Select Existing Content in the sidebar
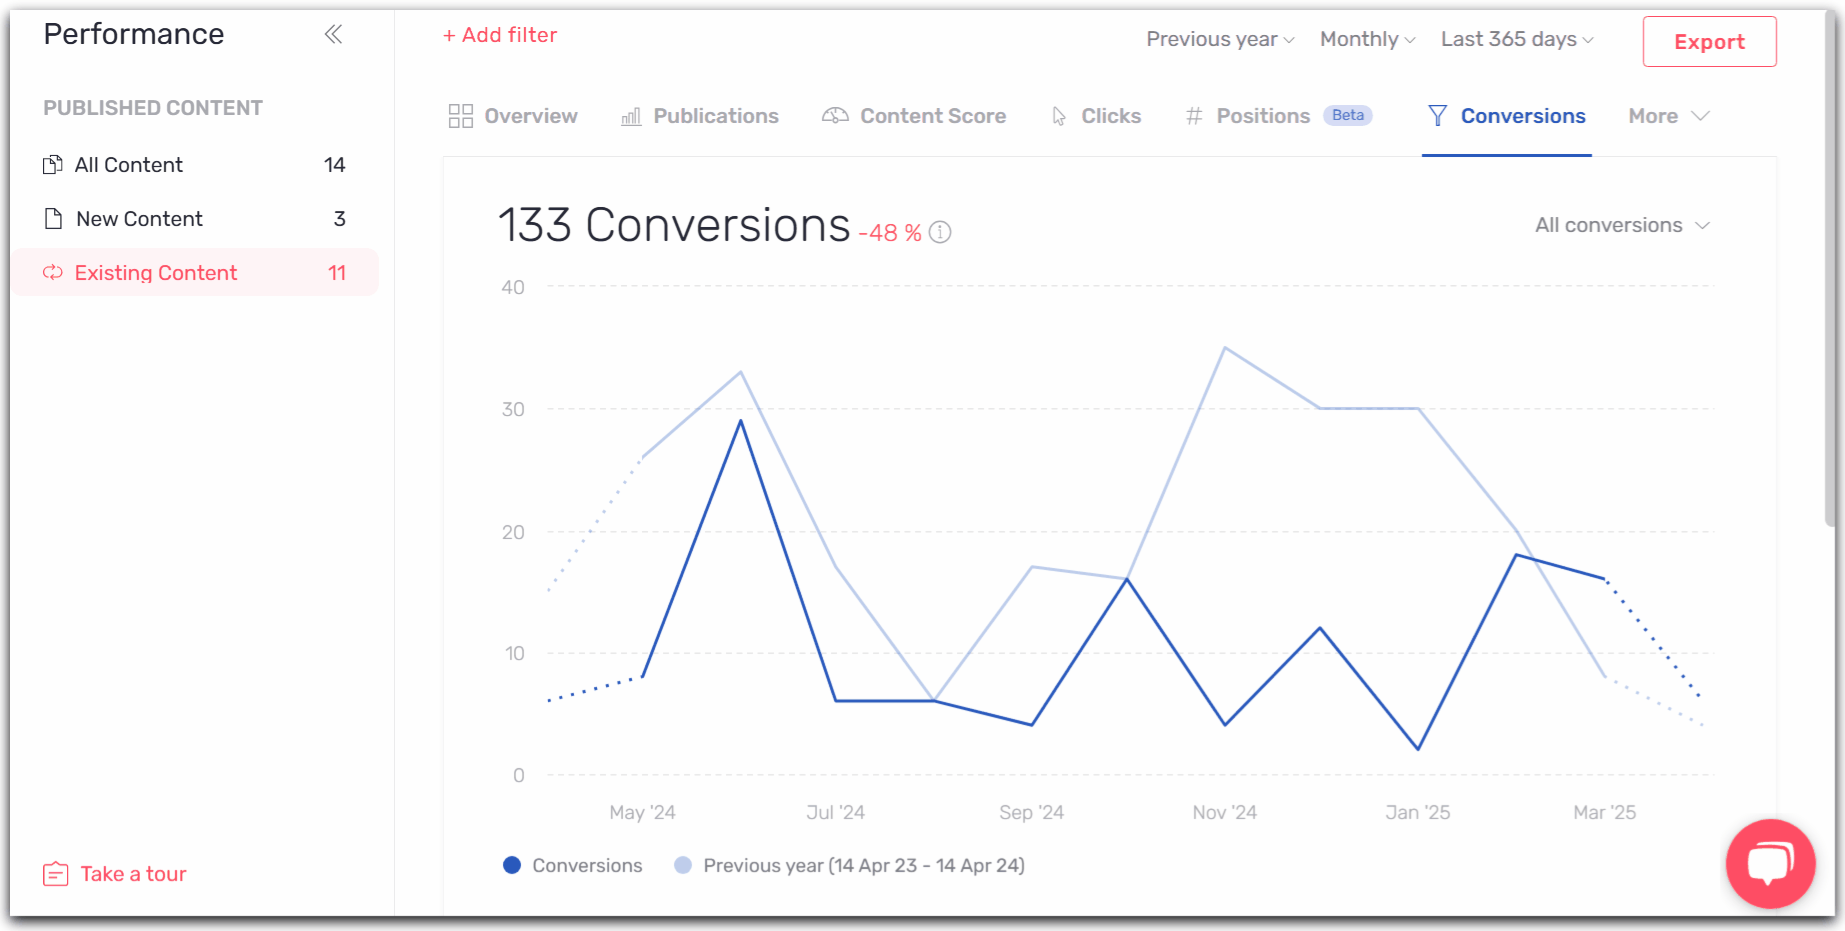Viewport: 1845px width, 931px height. 195,272
